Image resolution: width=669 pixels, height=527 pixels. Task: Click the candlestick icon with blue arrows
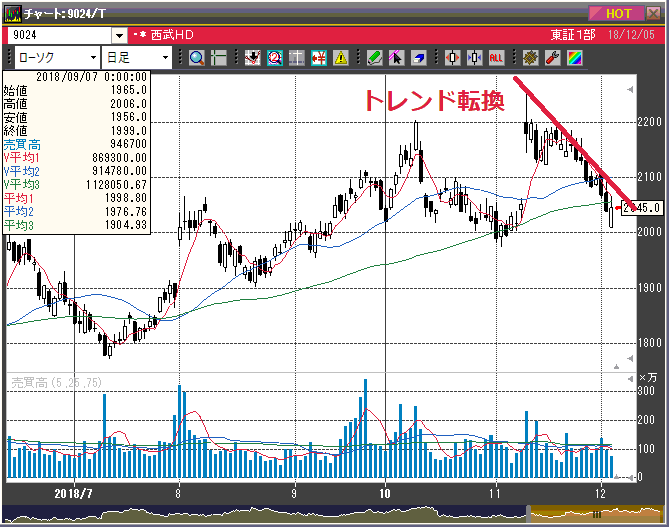click(474, 58)
